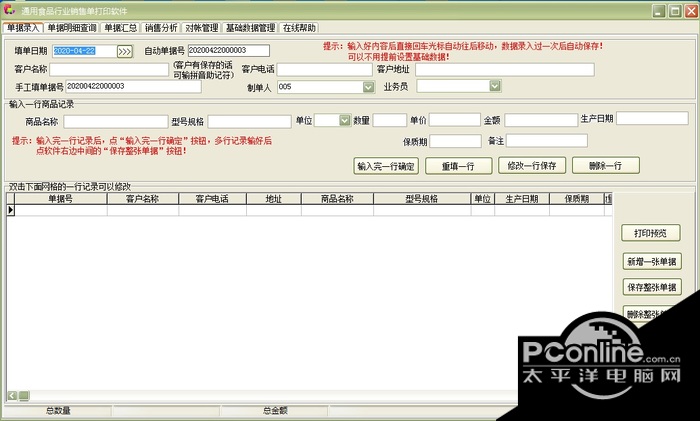Click the 单位 grid column header
Screen dimensions: 700x421
coord(483,199)
